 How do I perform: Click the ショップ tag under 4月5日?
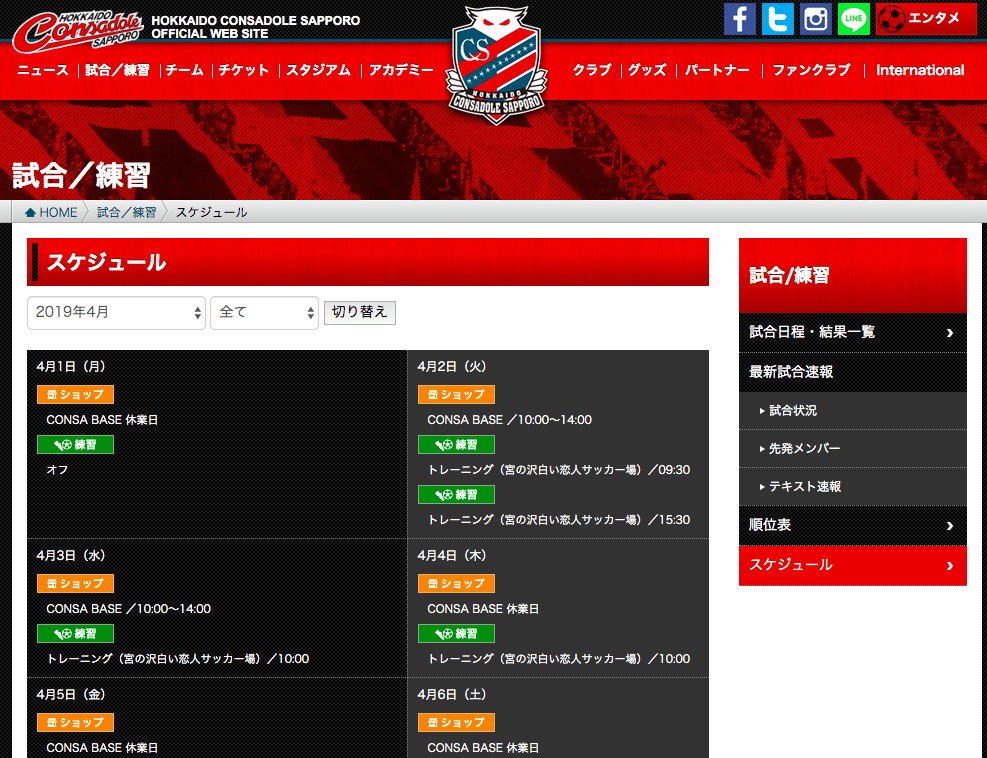click(x=76, y=722)
